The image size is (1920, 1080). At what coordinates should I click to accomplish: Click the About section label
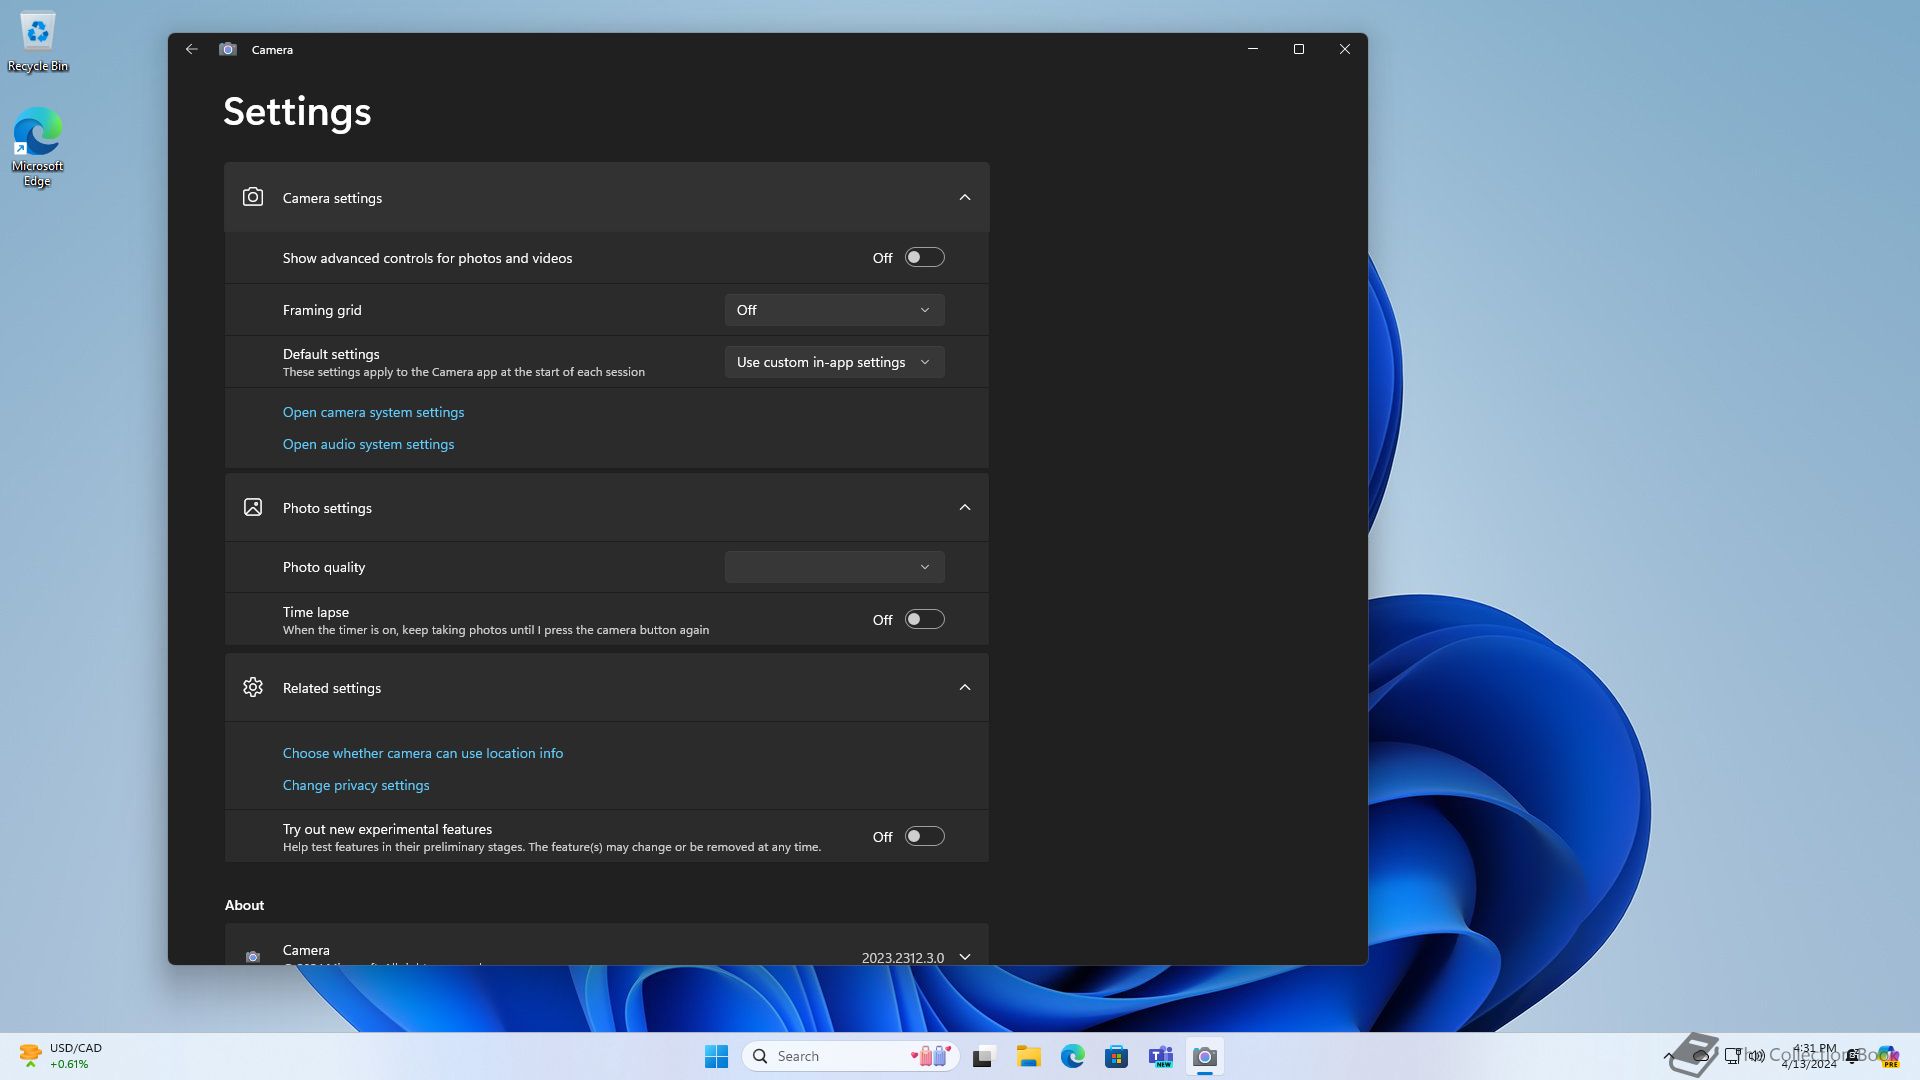(x=244, y=905)
